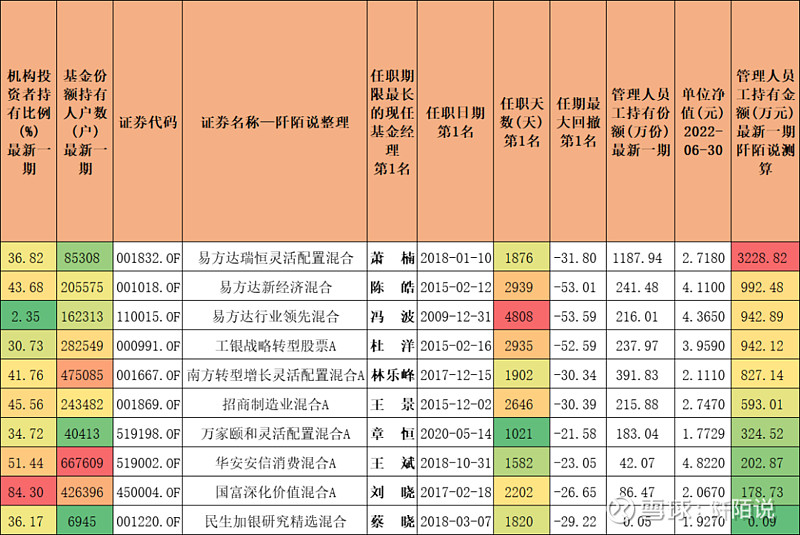800x535 pixels.
Task: Click the 任职天数(天) header cell
Action: tap(521, 122)
